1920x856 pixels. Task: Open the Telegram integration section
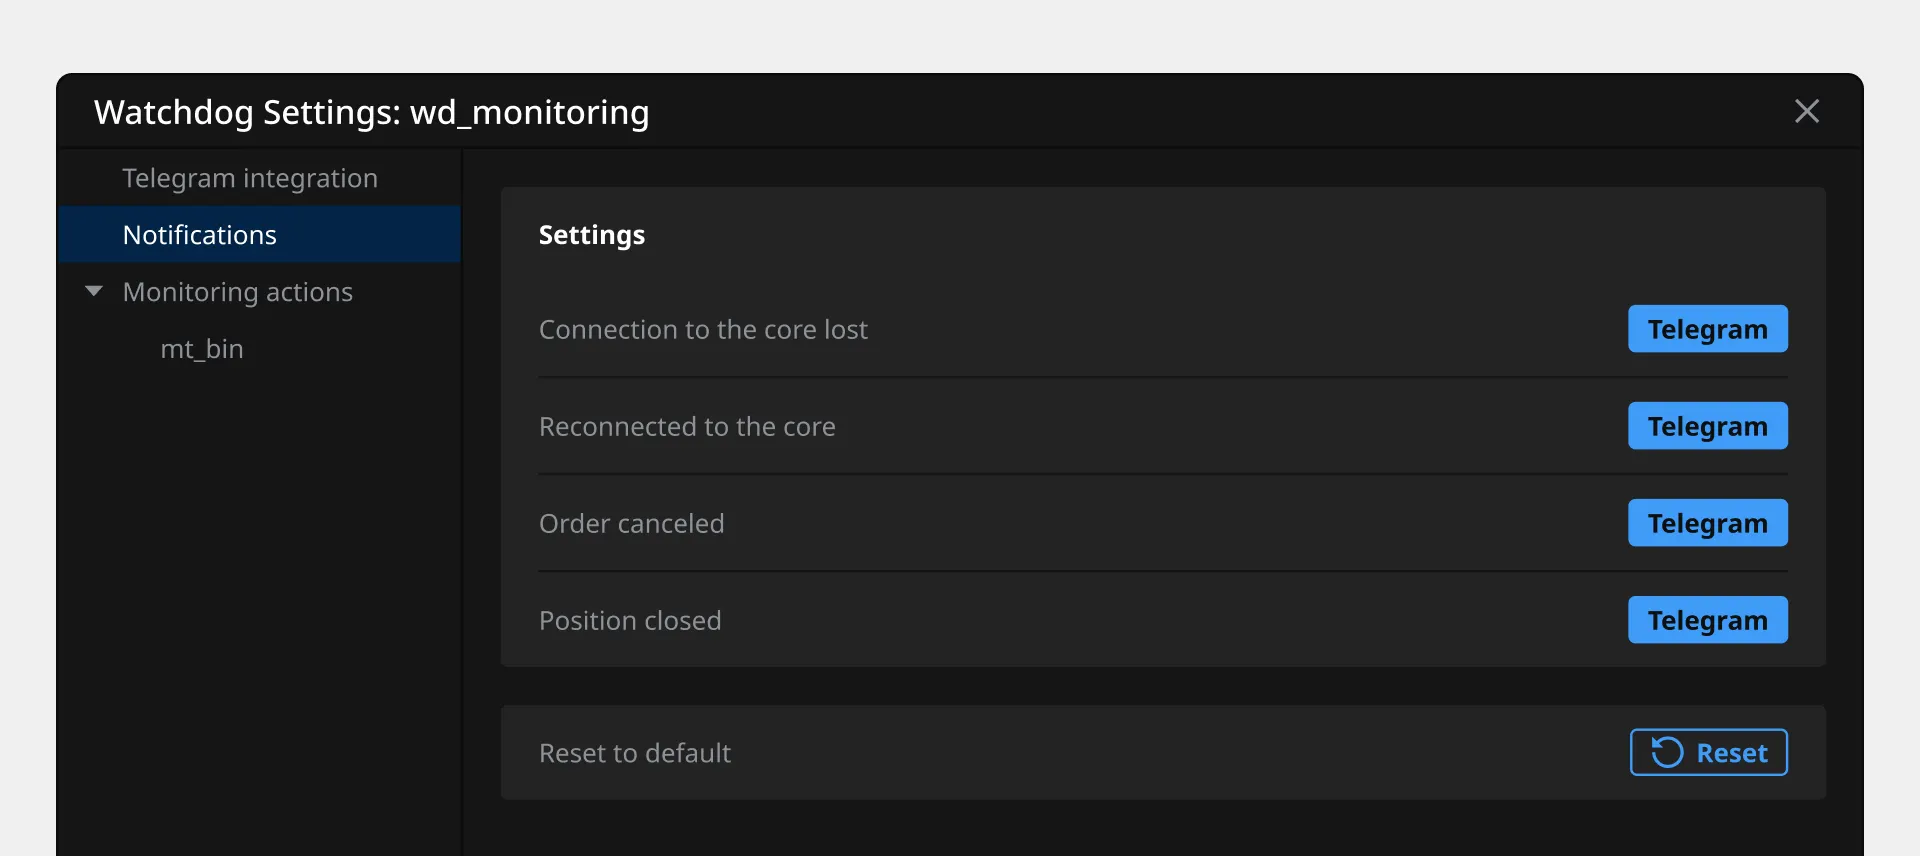[250, 178]
